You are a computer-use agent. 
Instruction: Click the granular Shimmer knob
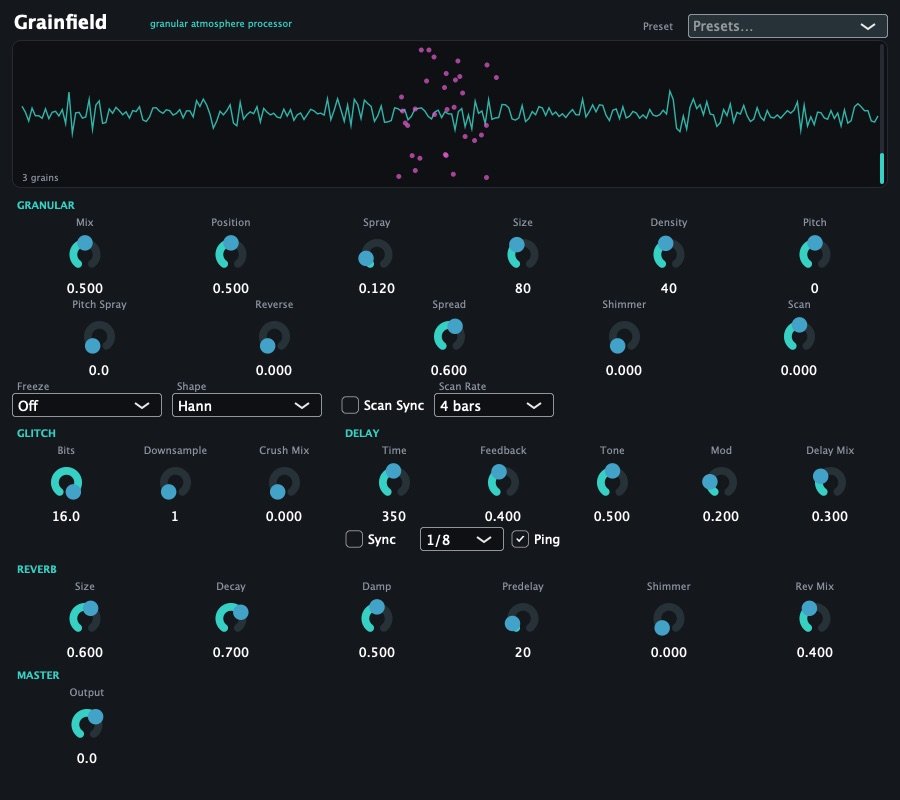624,336
